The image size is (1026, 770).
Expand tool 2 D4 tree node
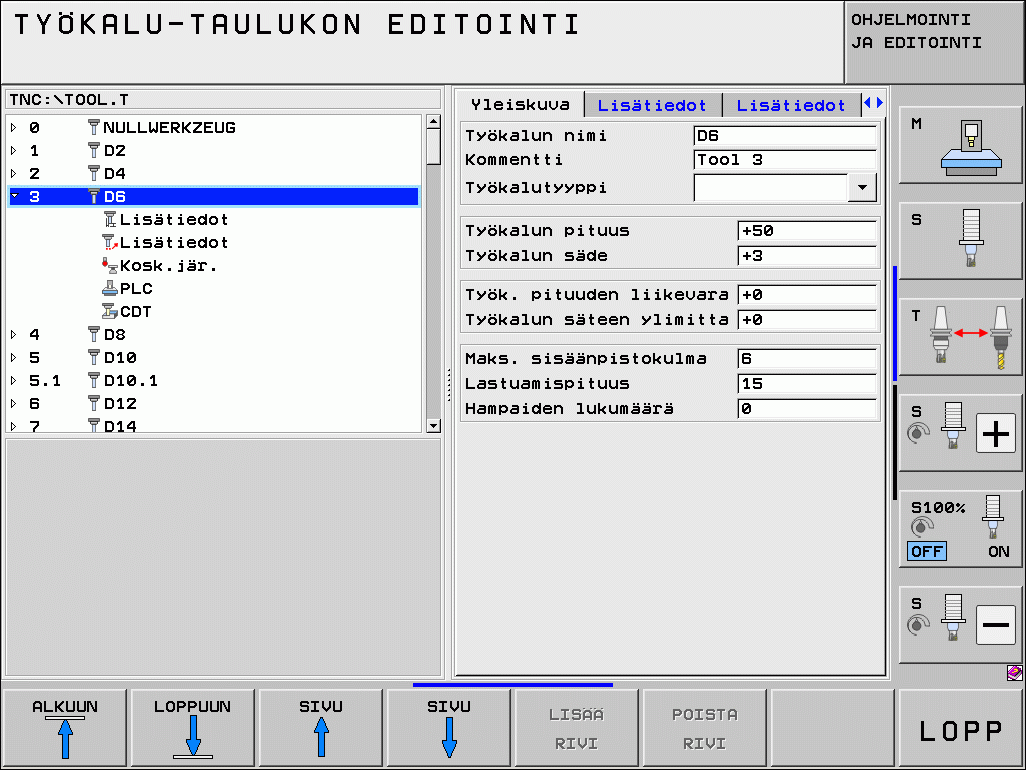coord(14,173)
